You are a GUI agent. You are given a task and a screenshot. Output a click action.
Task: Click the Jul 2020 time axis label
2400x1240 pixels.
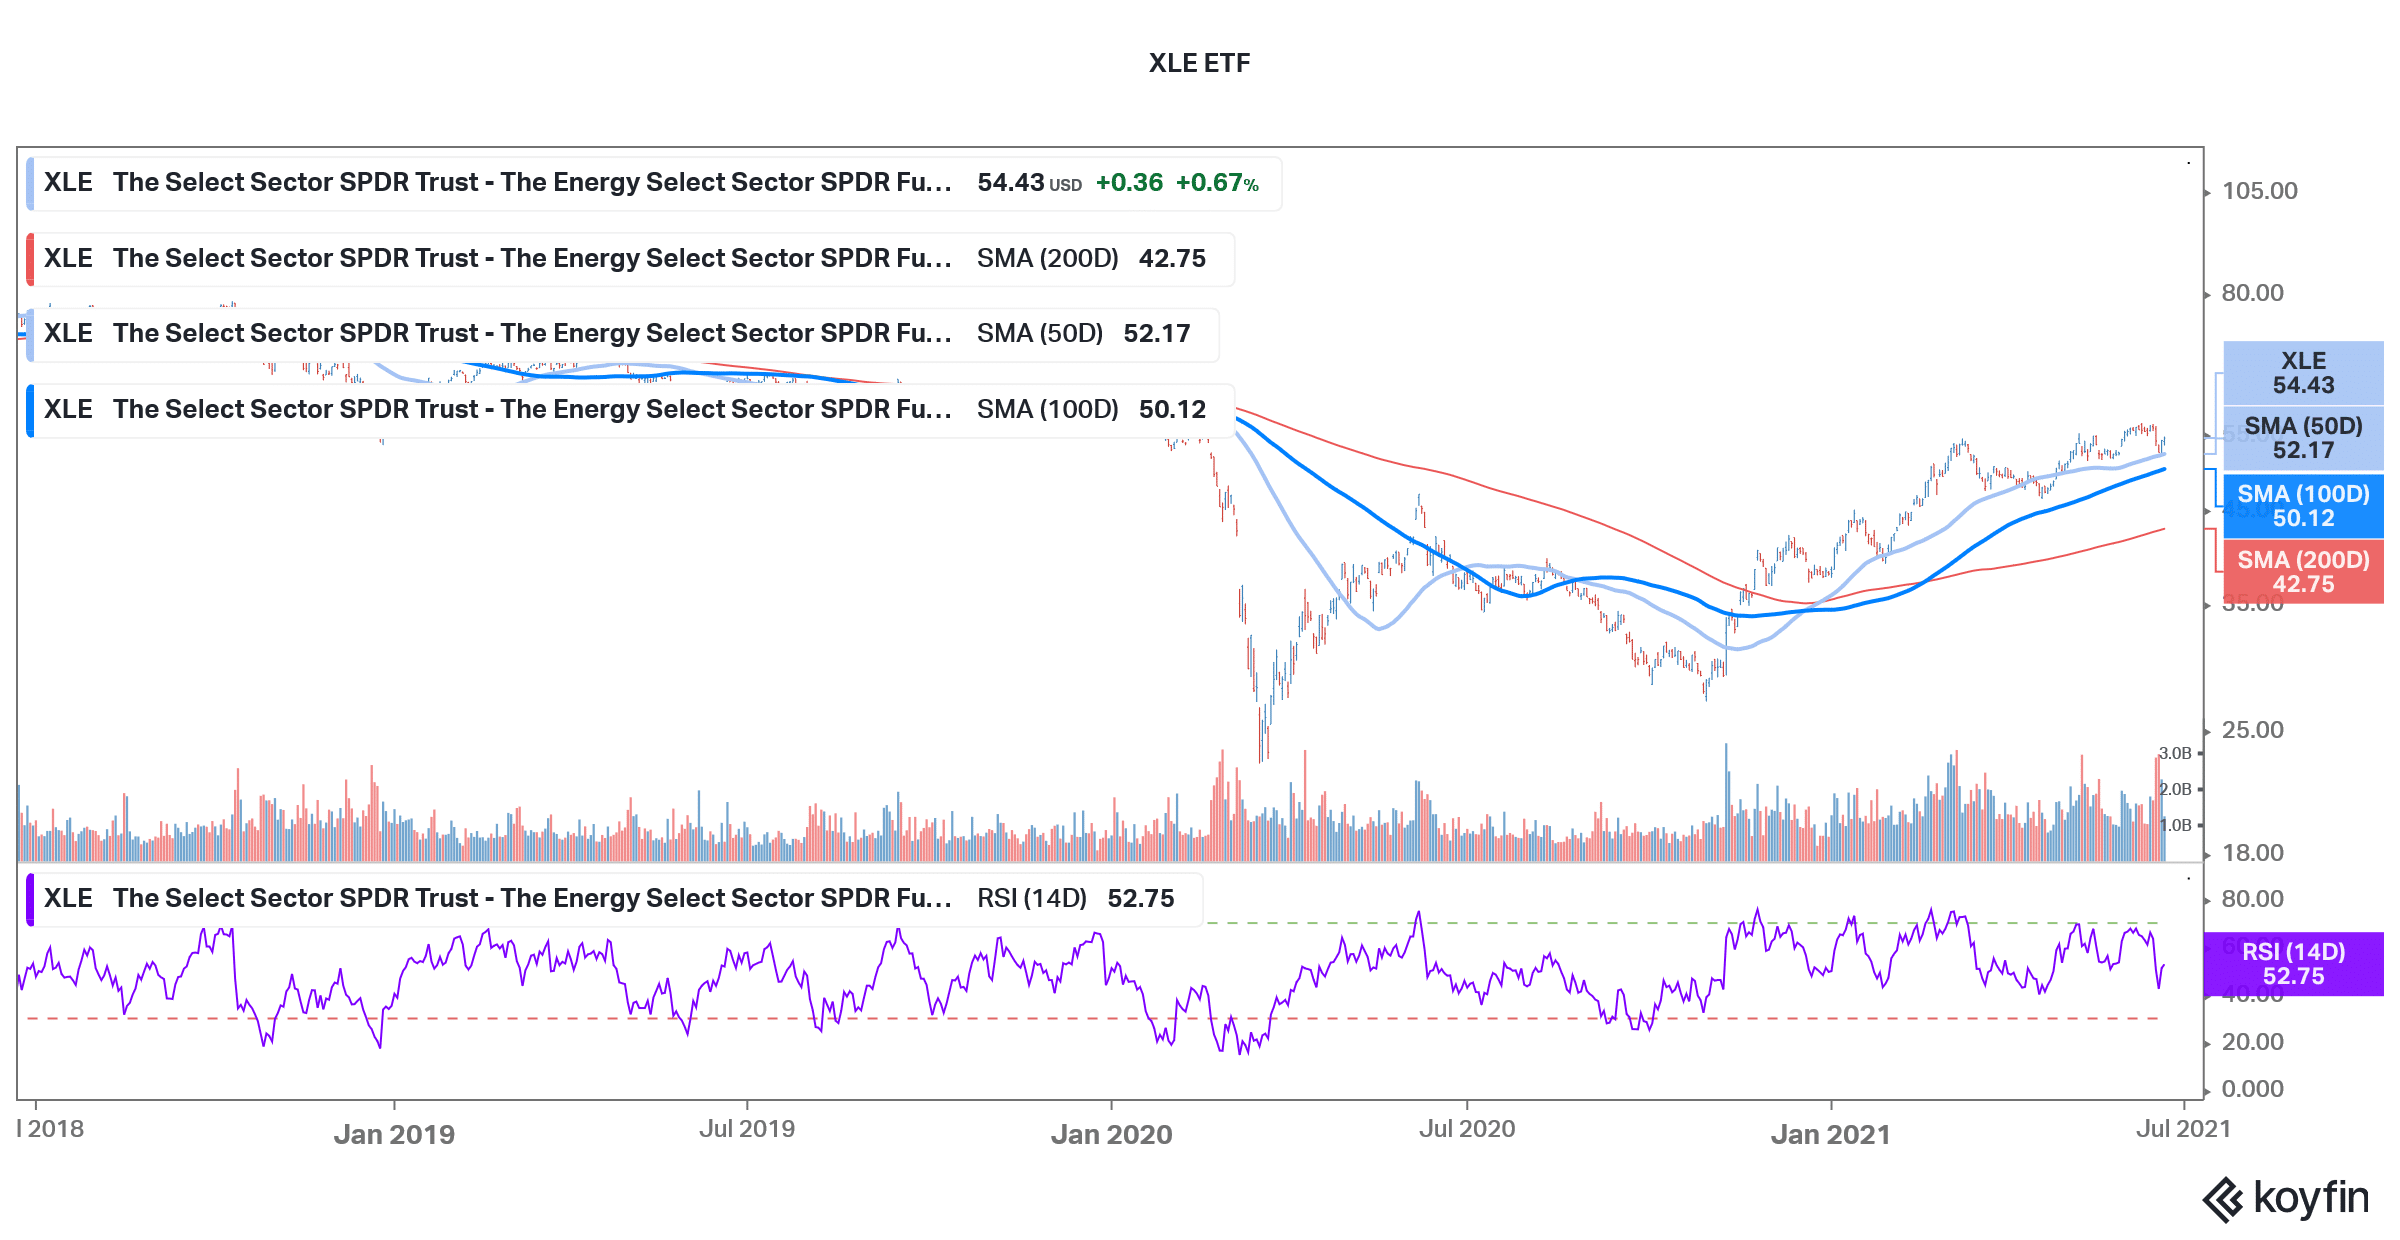pos(1467,1129)
